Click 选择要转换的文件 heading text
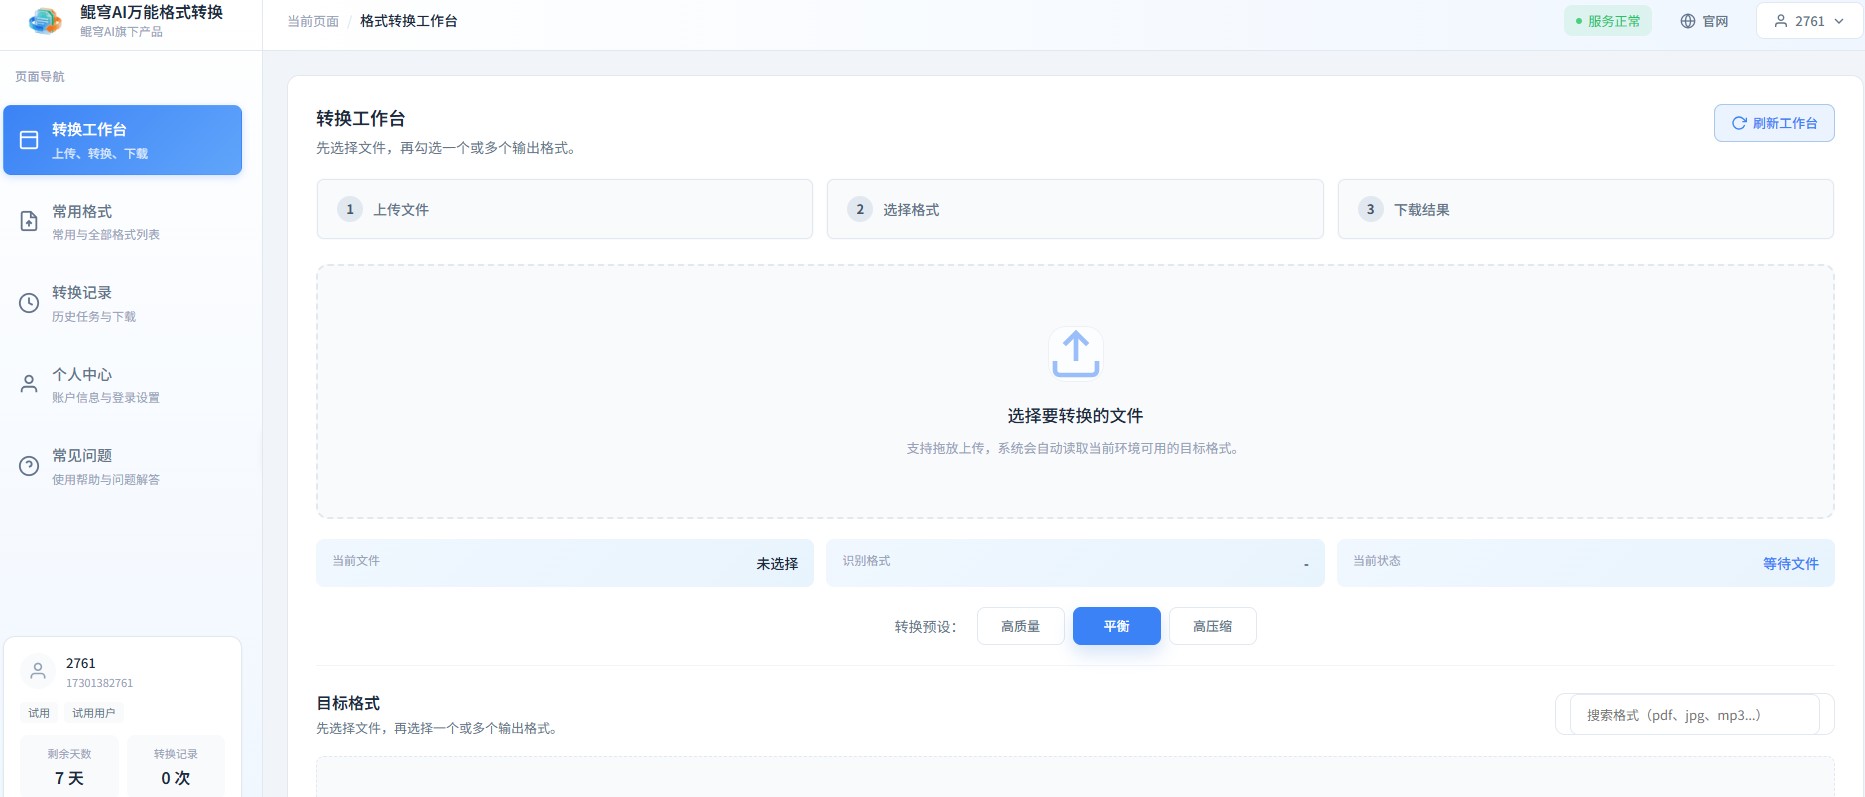Screen dimensions: 1865x797 coord(1075,416)
